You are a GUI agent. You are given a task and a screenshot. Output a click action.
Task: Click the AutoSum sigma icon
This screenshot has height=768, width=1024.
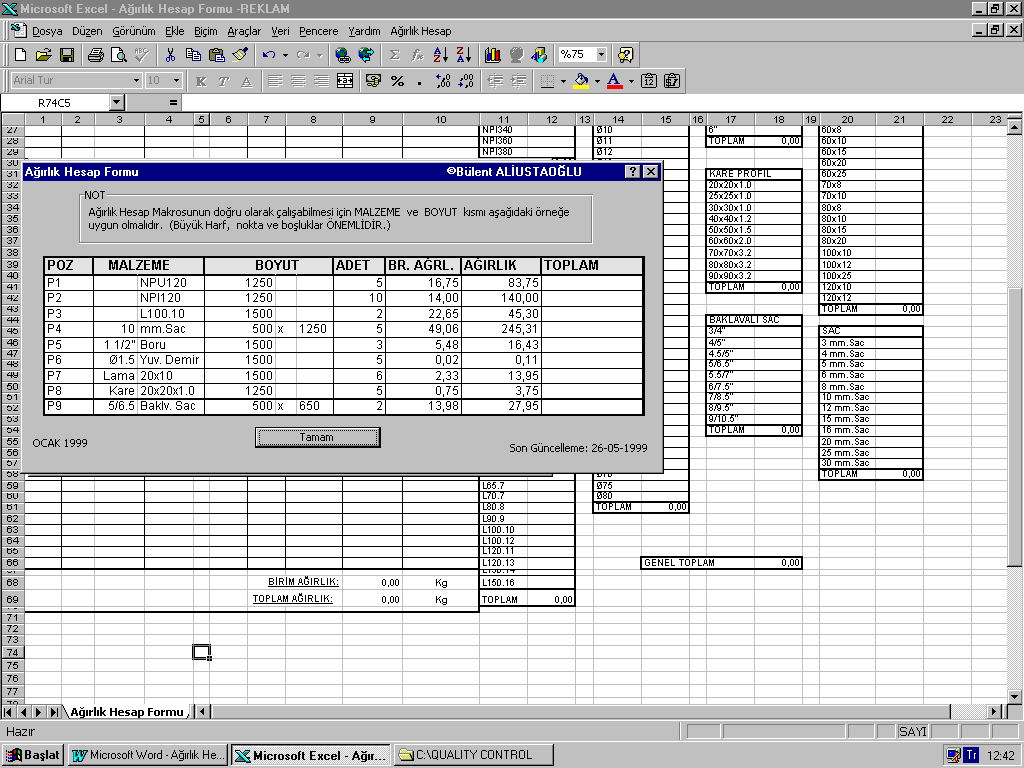394,55
